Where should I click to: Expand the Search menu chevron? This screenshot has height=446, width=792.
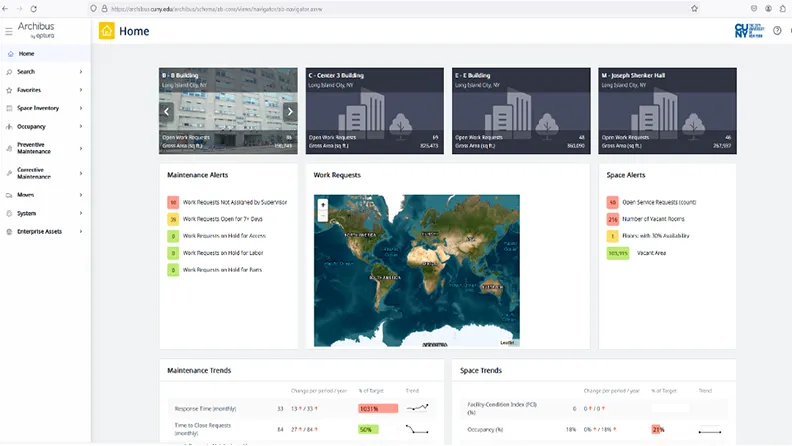[81, 72]
